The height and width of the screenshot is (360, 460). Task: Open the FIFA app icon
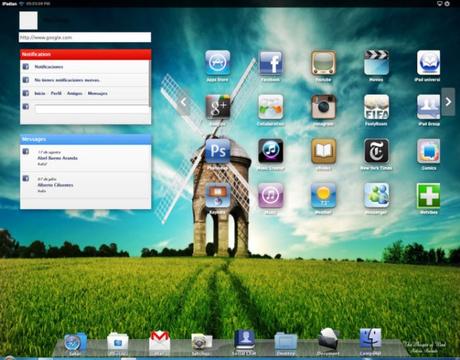[376, 107]
